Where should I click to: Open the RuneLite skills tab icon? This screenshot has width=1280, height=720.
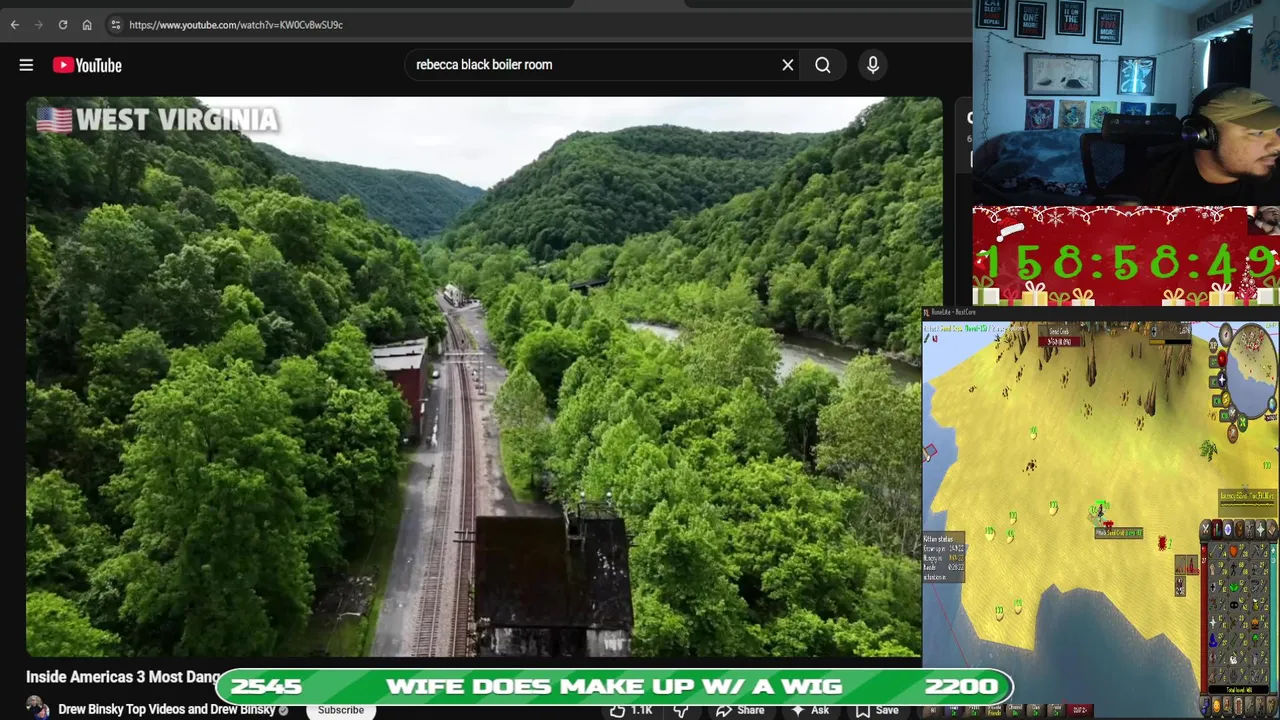pyautogui.click(x=1217, y=529)
